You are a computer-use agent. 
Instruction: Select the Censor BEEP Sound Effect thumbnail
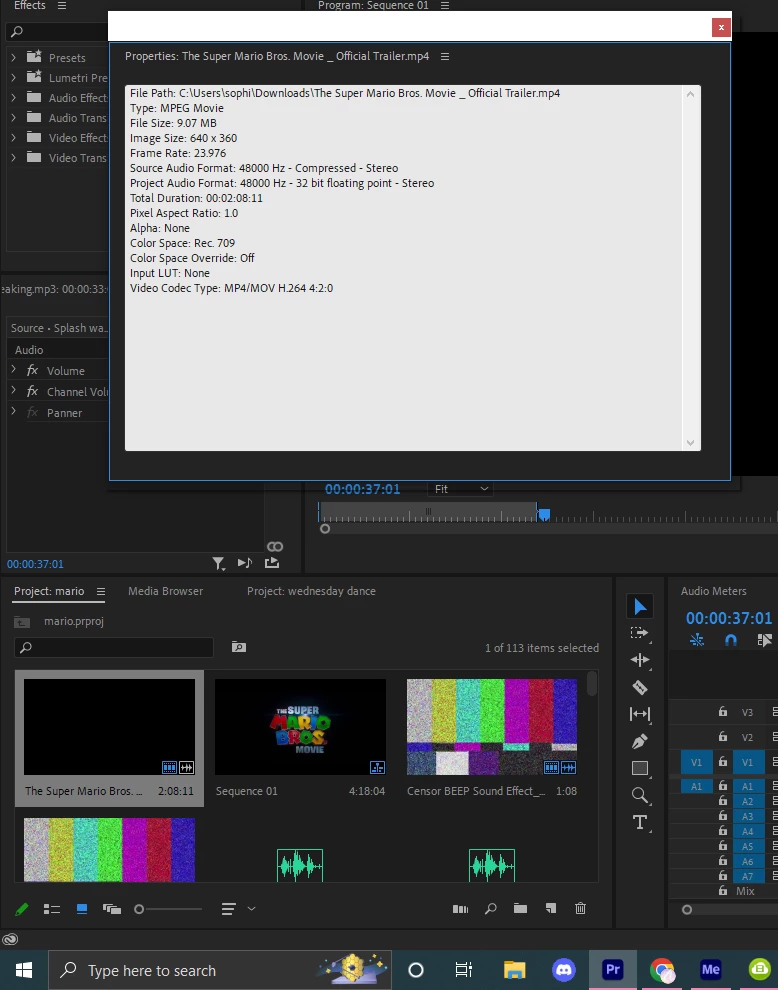[492, 727]
